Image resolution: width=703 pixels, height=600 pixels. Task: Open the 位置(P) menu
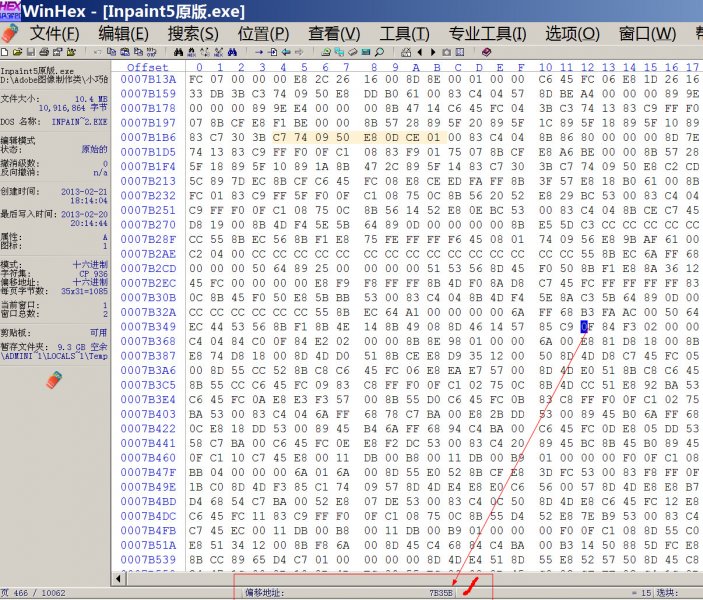pyautogui.click(x=263, y=34)
